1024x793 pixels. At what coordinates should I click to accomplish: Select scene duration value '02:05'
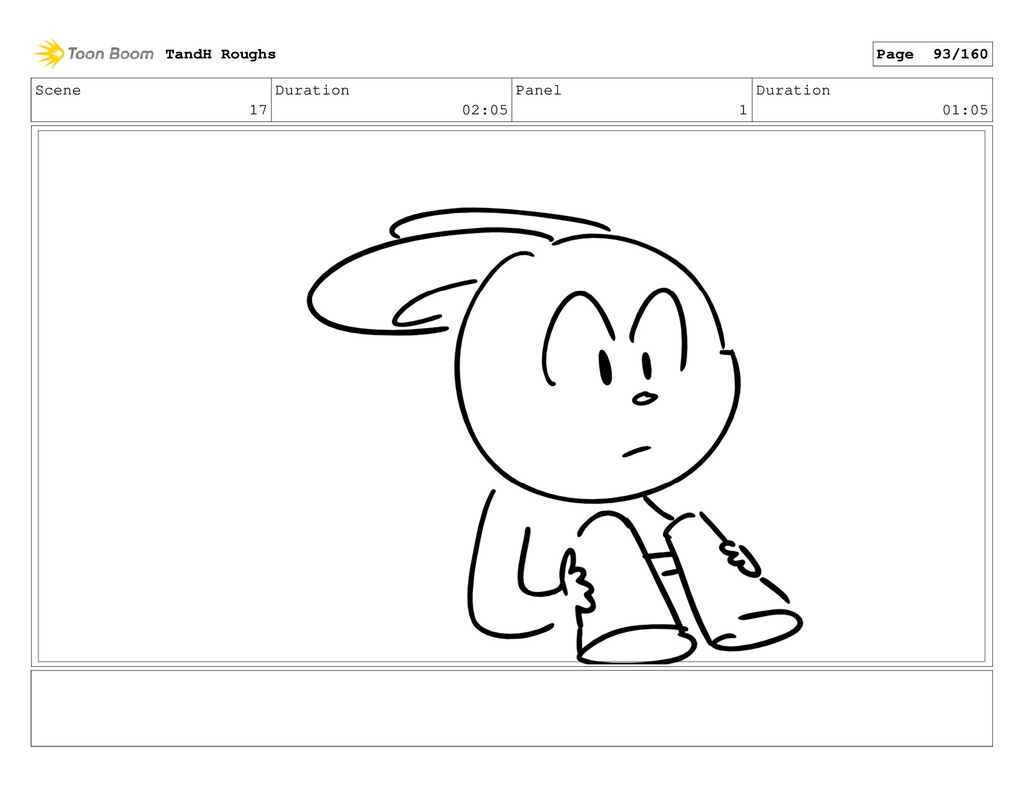[x=485, y=110]
